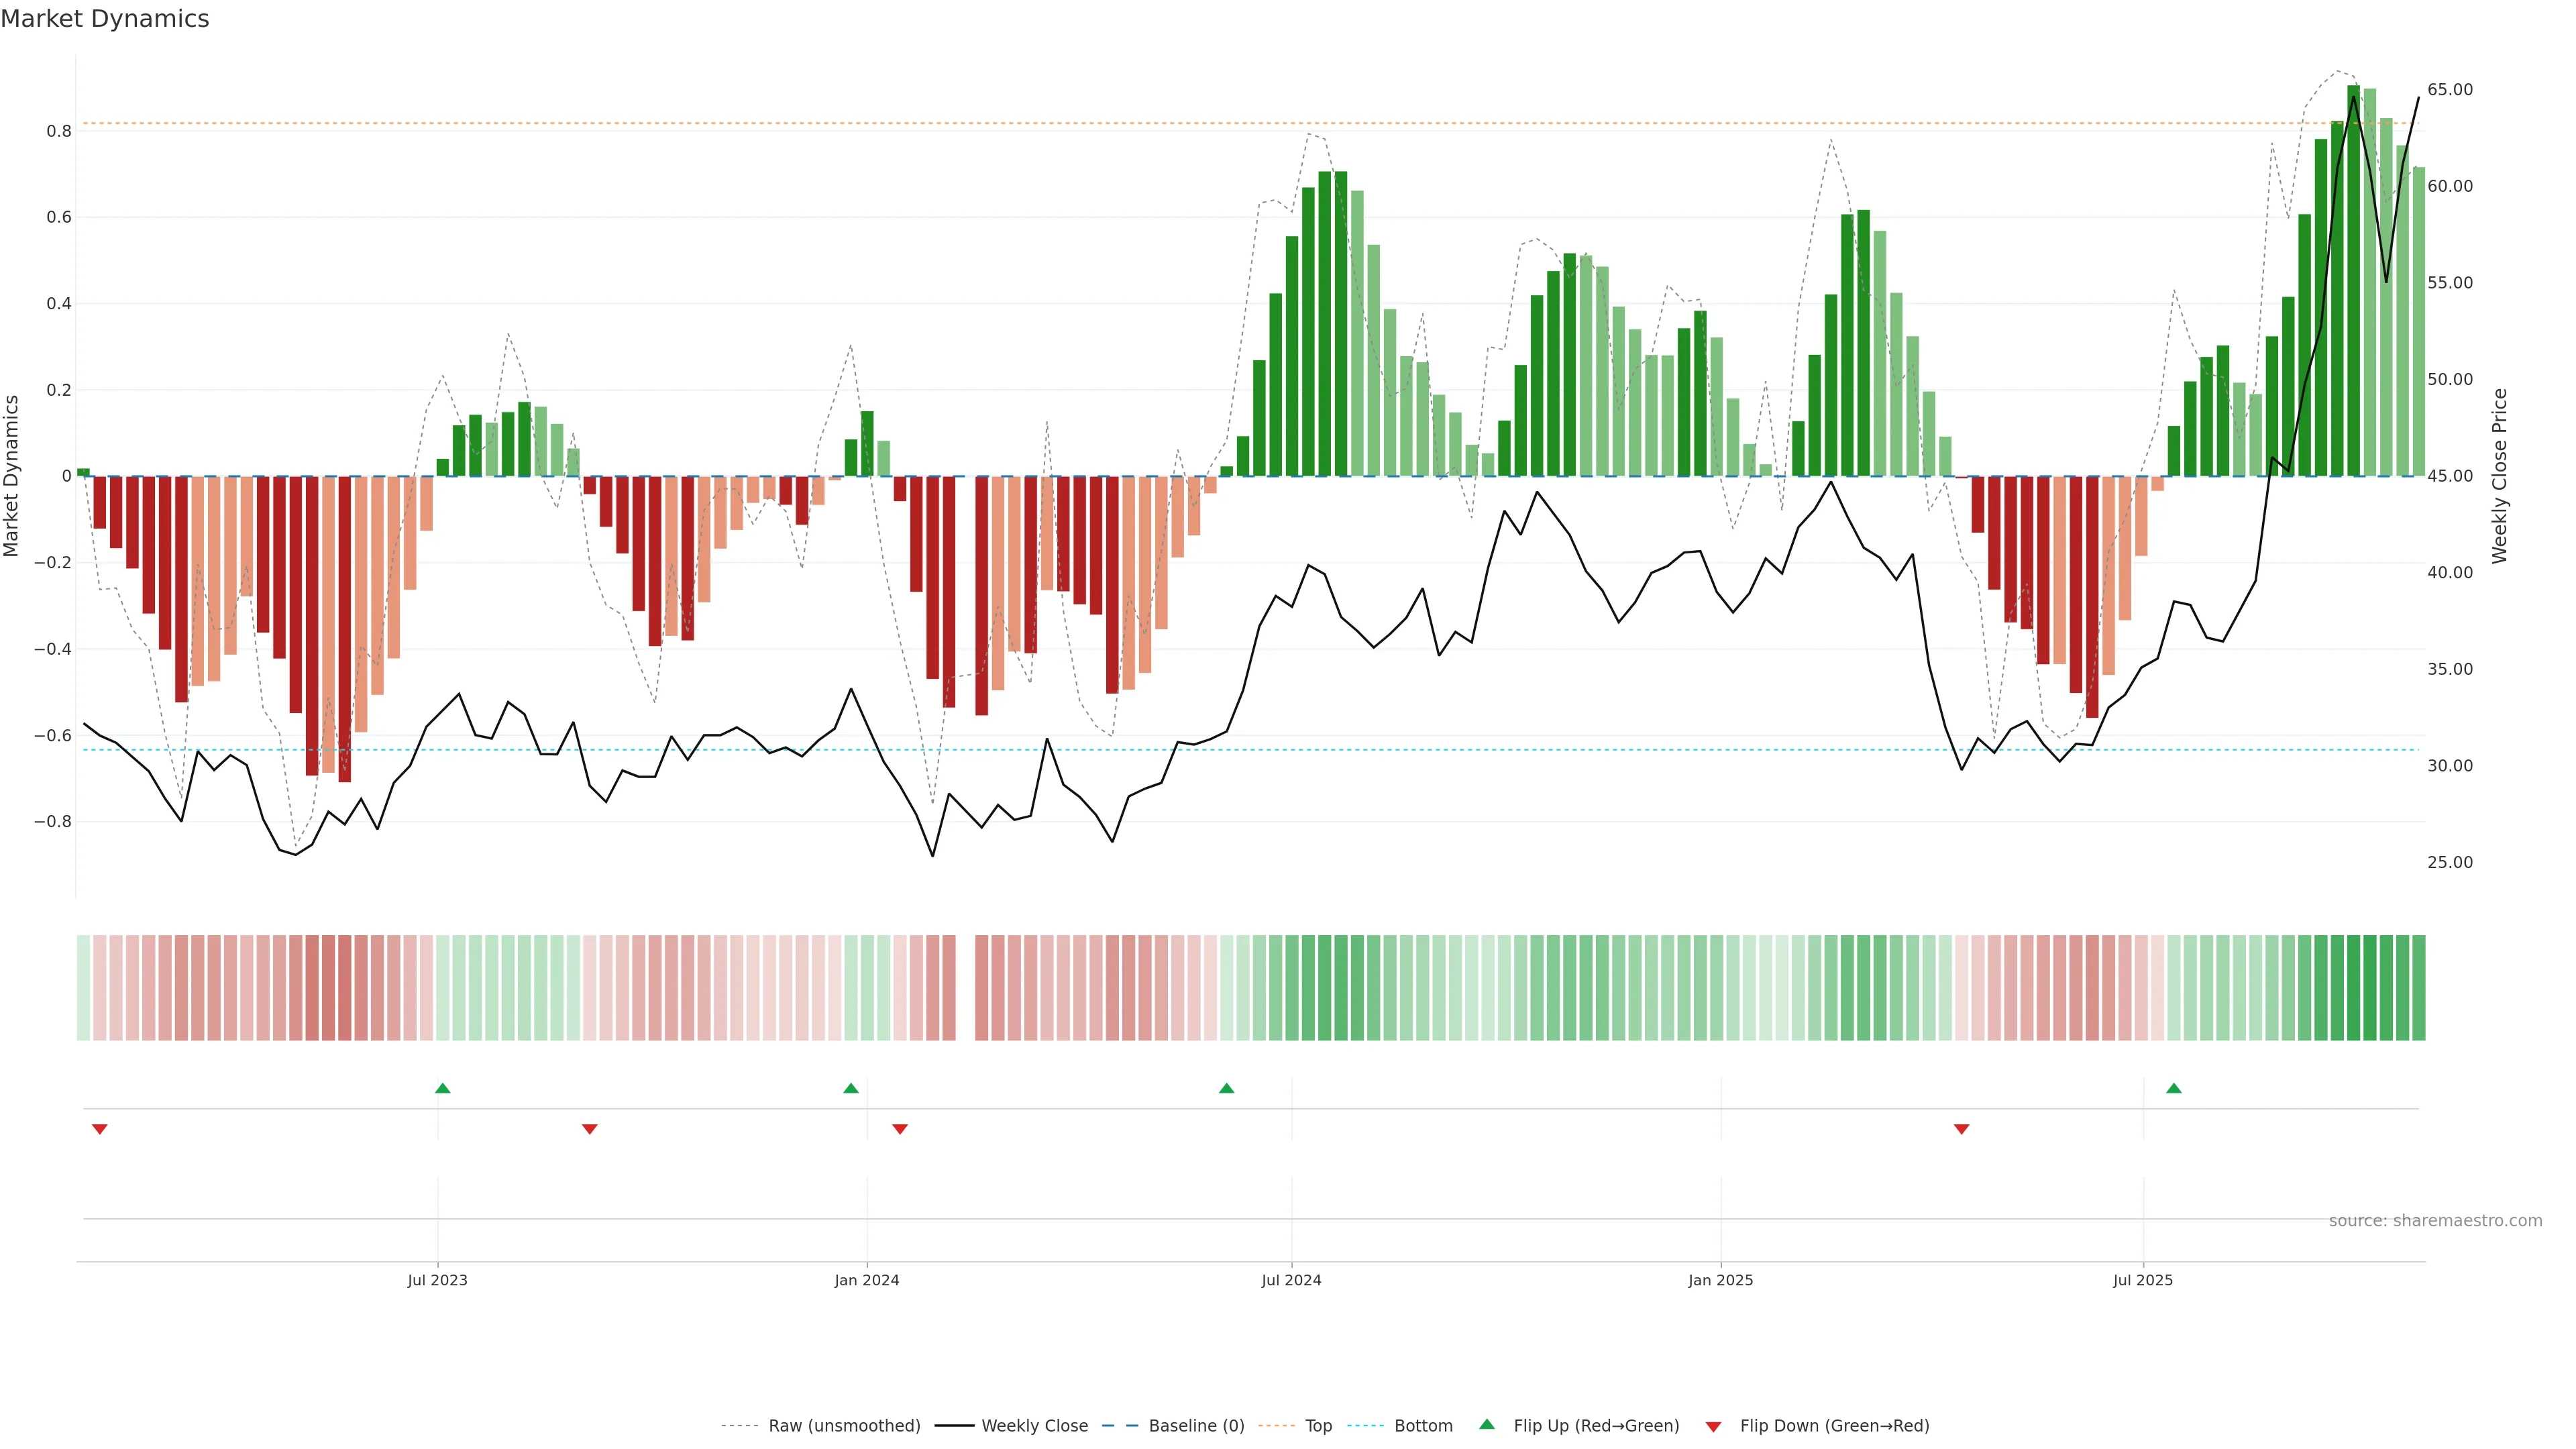Click the flip-up marker after Jul 2025

tap(2174, 1088)
